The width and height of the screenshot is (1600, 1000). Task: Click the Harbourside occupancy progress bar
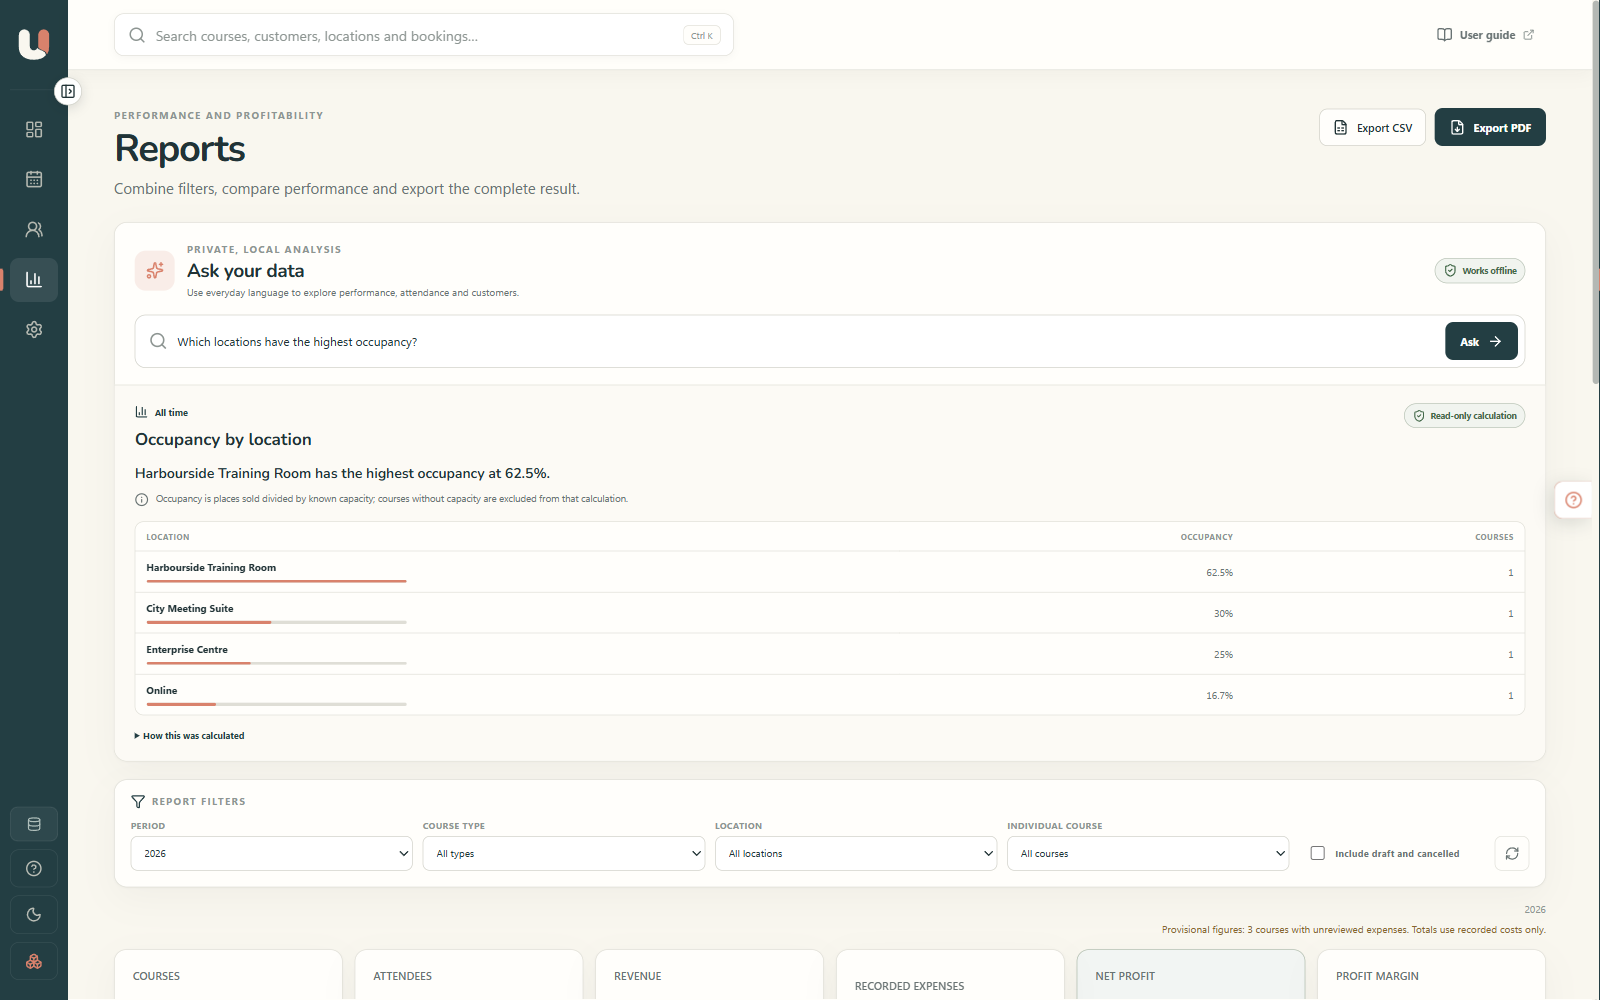click(x=276, y=581)
